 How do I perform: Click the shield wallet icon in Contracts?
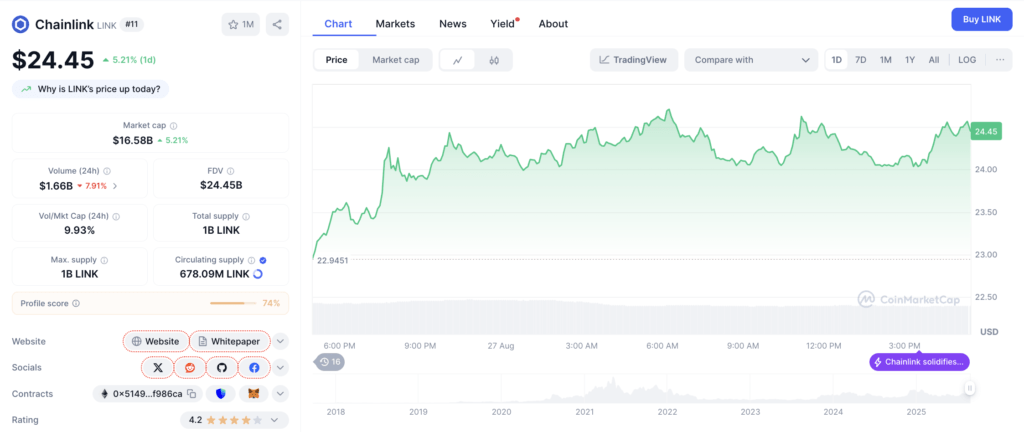tap(221, 393)
